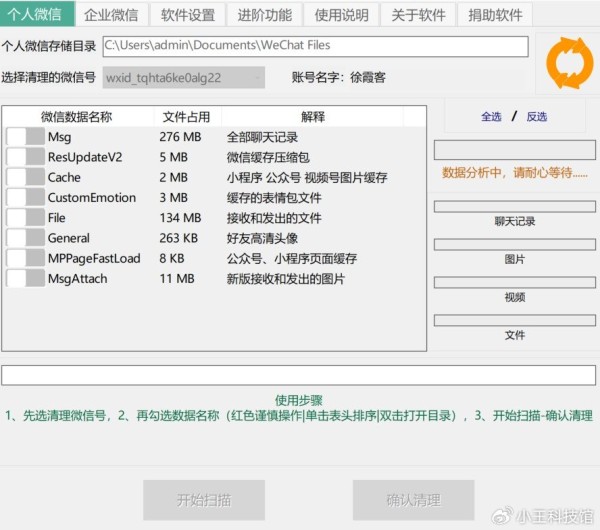The width and height of the screenshot is (600, 530).
Task: Select the 小程序 公众号 视频号图片缓存 description
Action: tap(307, 178)
